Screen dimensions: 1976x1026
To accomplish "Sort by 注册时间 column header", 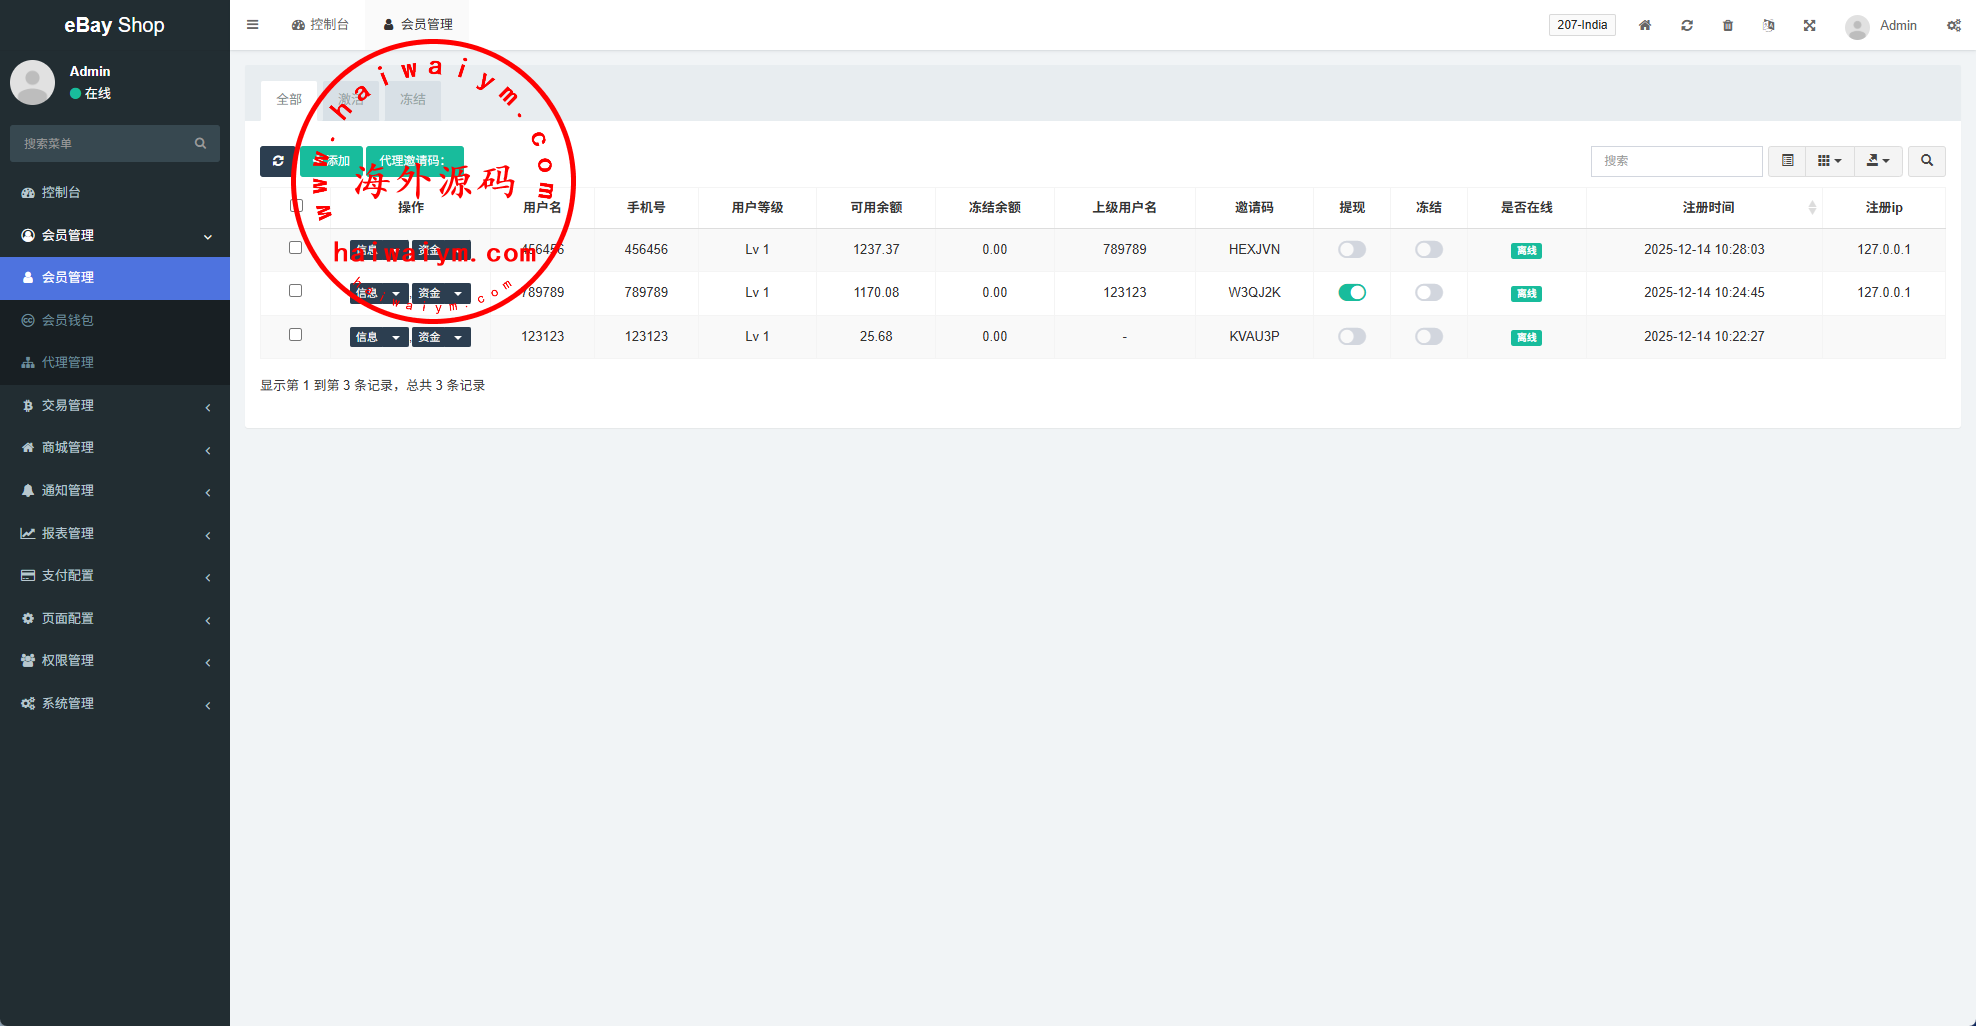I will [1708, 208].
